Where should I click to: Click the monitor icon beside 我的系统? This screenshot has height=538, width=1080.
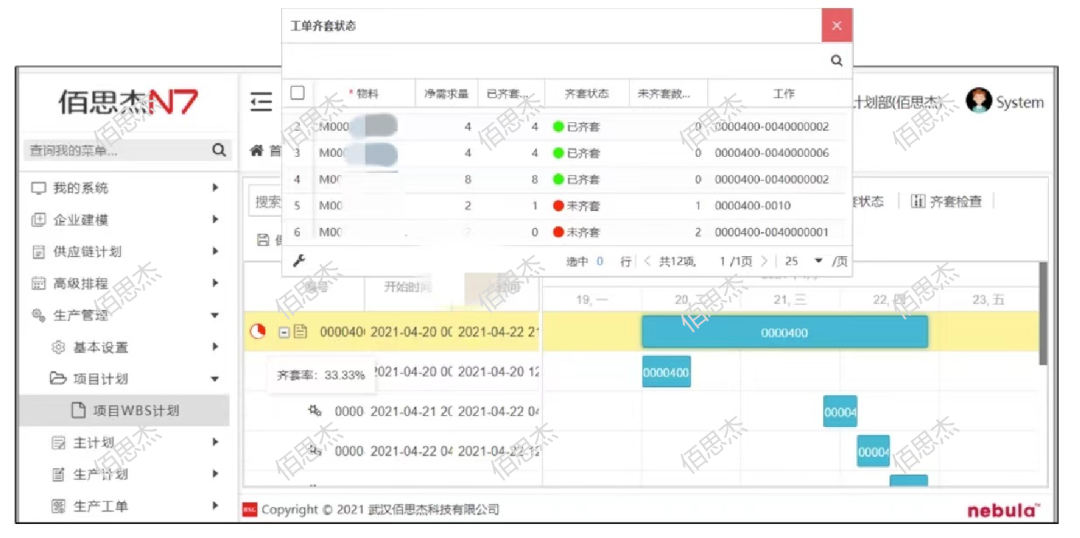coord(39,188)
